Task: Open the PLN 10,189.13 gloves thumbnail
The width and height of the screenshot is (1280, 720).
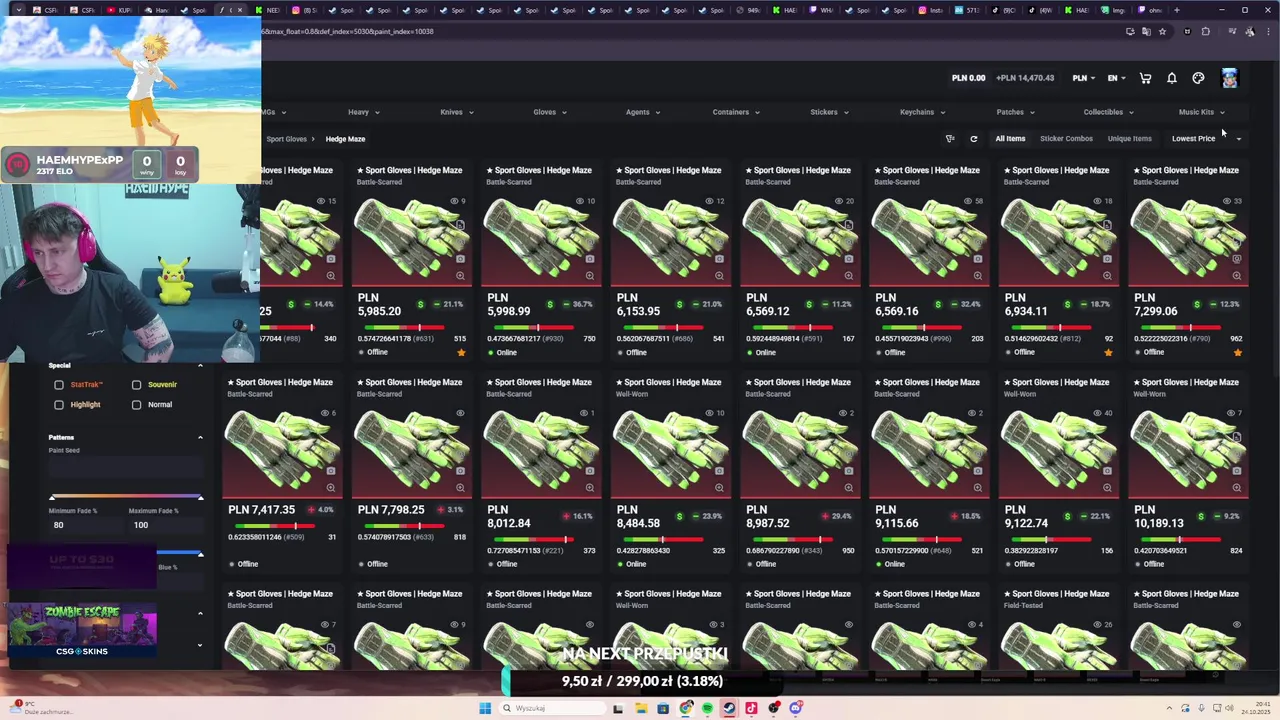Action: pos(1187,448)
